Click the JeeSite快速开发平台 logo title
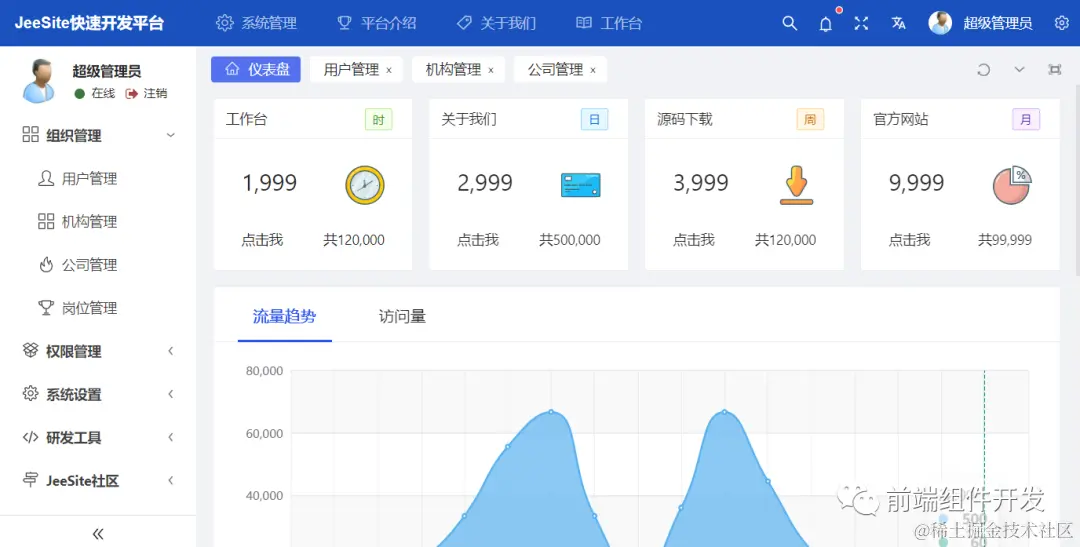The image size is (1080, 547). (x=90, y=23)
